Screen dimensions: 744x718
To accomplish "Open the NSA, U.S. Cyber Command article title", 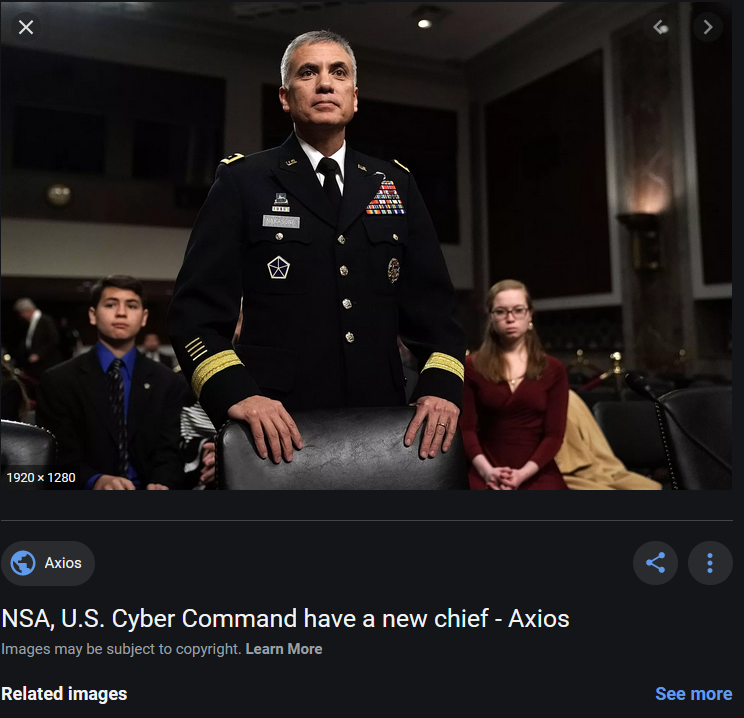I will coord(285,618).
